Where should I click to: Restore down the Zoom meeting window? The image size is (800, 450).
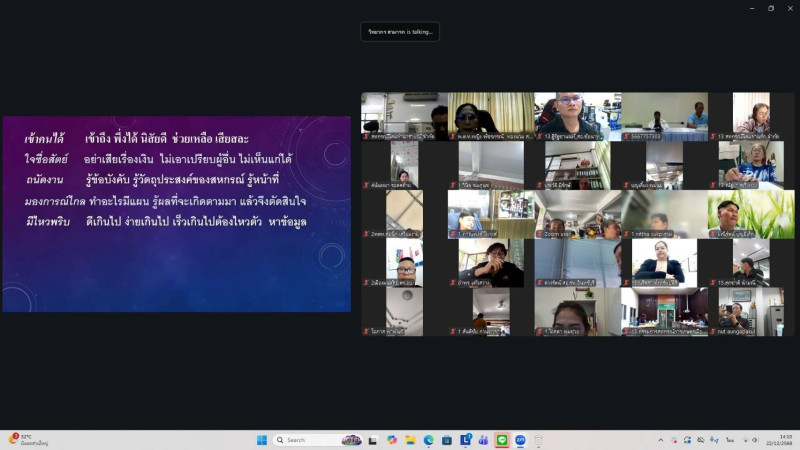[770, 8]
